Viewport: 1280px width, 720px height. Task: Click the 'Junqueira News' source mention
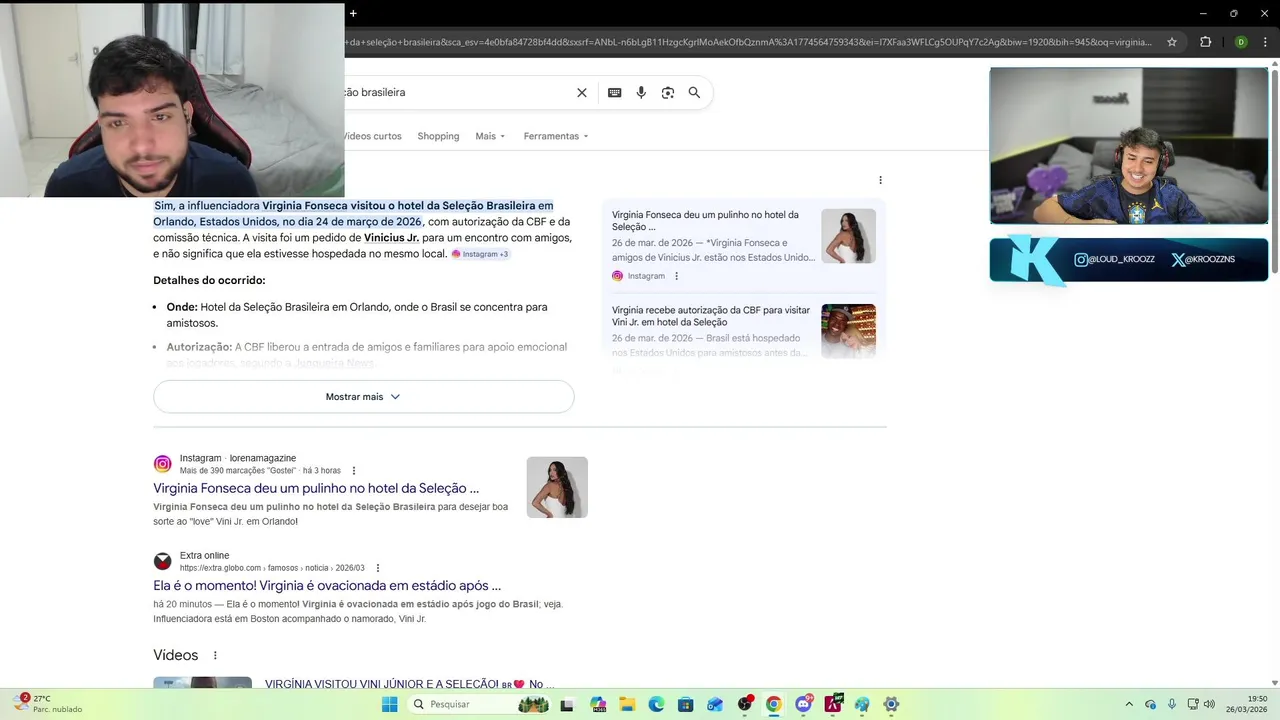click(335, 363)
